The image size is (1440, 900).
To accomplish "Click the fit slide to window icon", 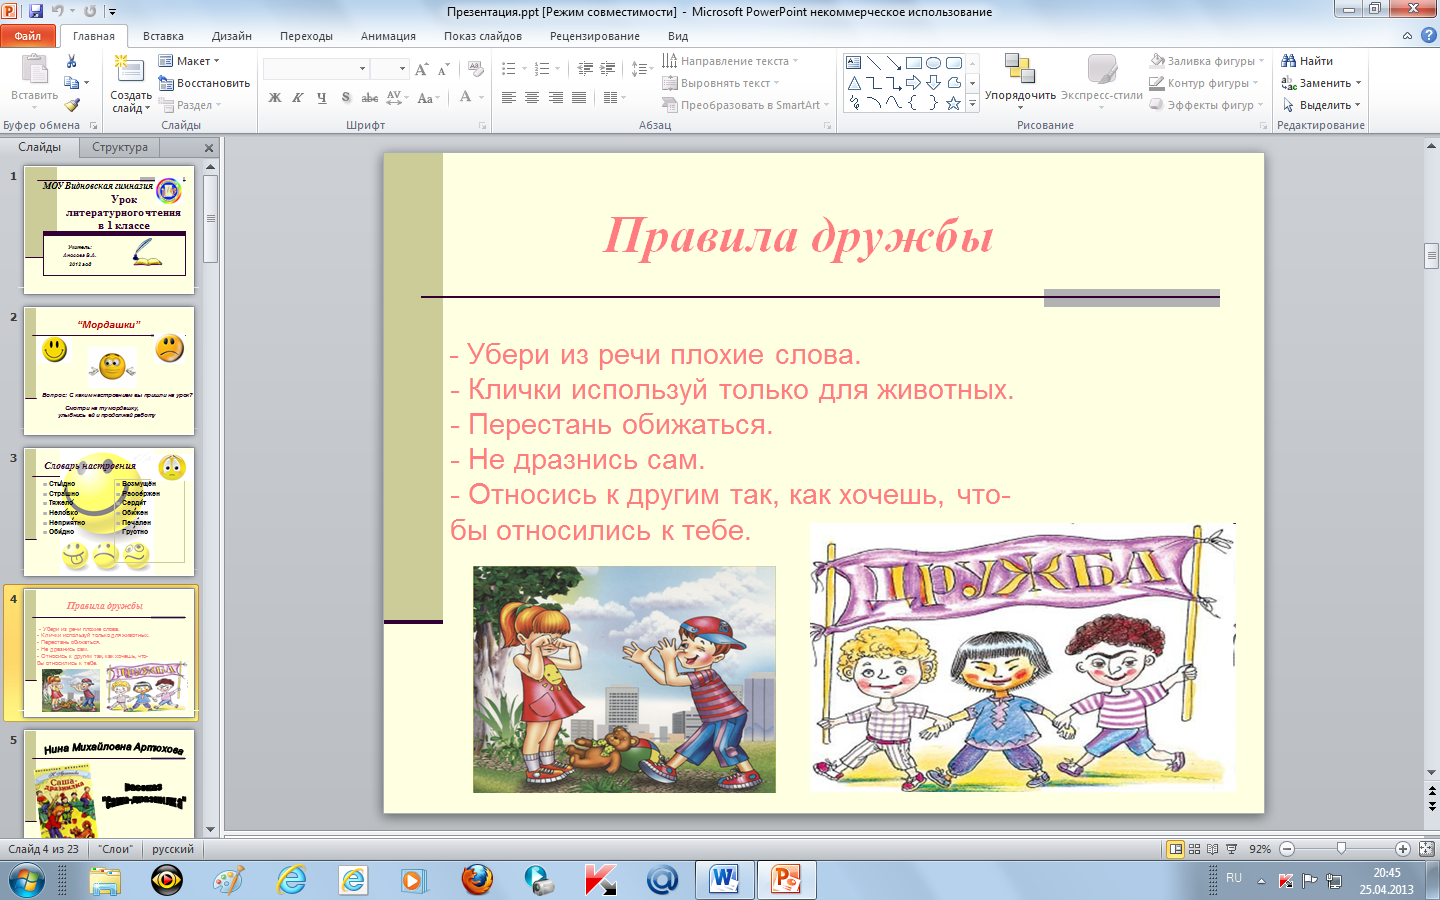I will pos(1427,849).
